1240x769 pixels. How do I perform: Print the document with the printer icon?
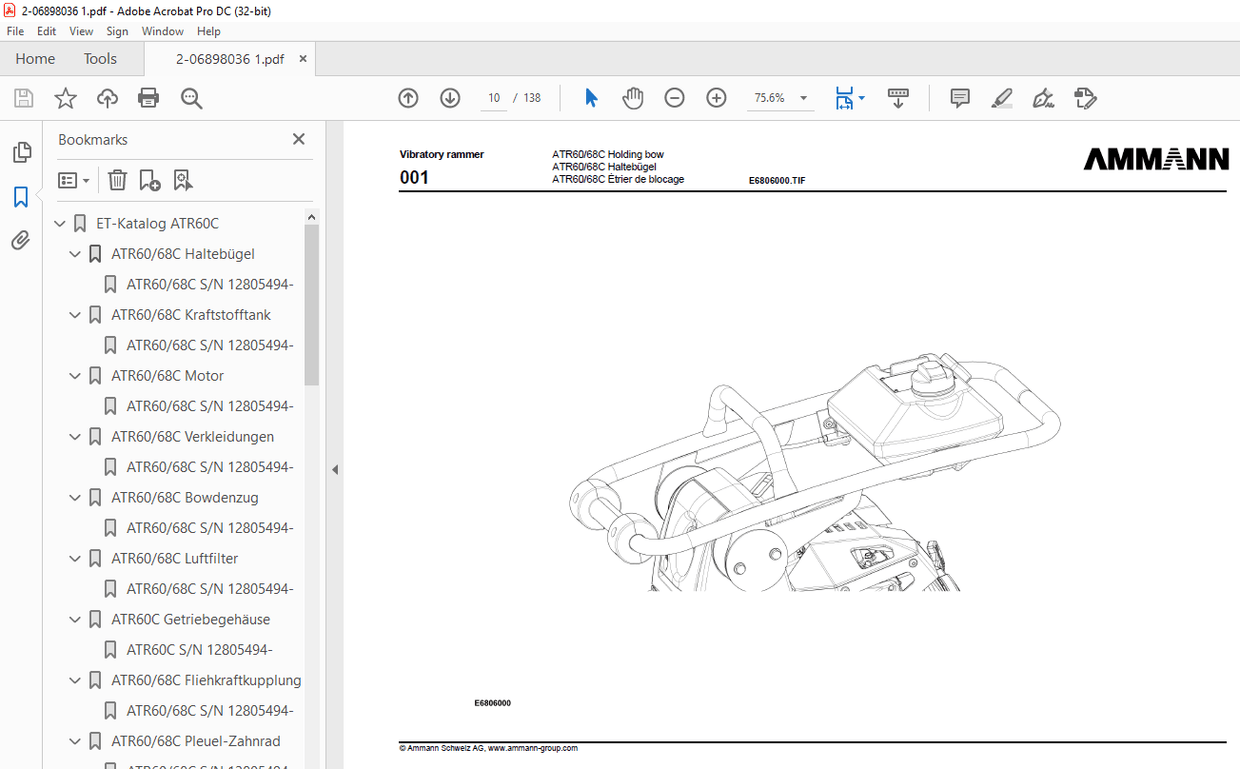tap(149, 98)
